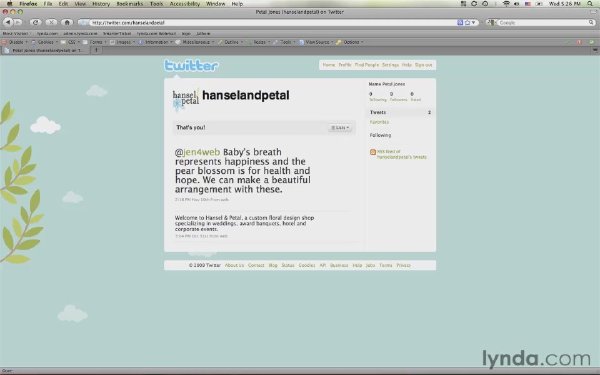The width and height of the screenshot is (600, 375).
Task: Open the Information toolbar dropdown
Action: tap(156, 42)
